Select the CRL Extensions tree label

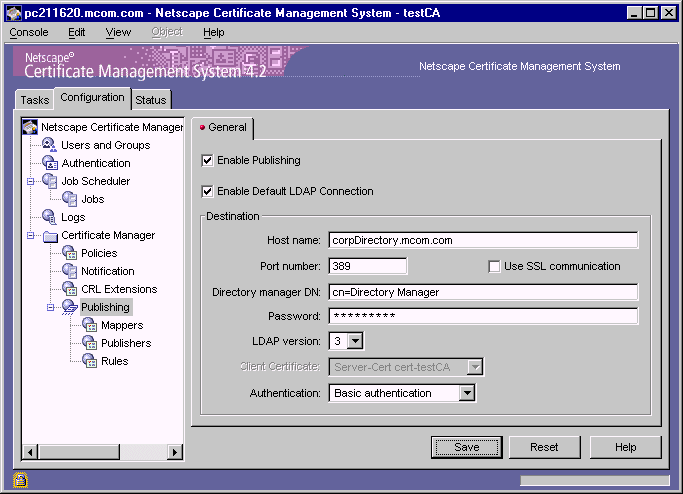click(119, 289)
